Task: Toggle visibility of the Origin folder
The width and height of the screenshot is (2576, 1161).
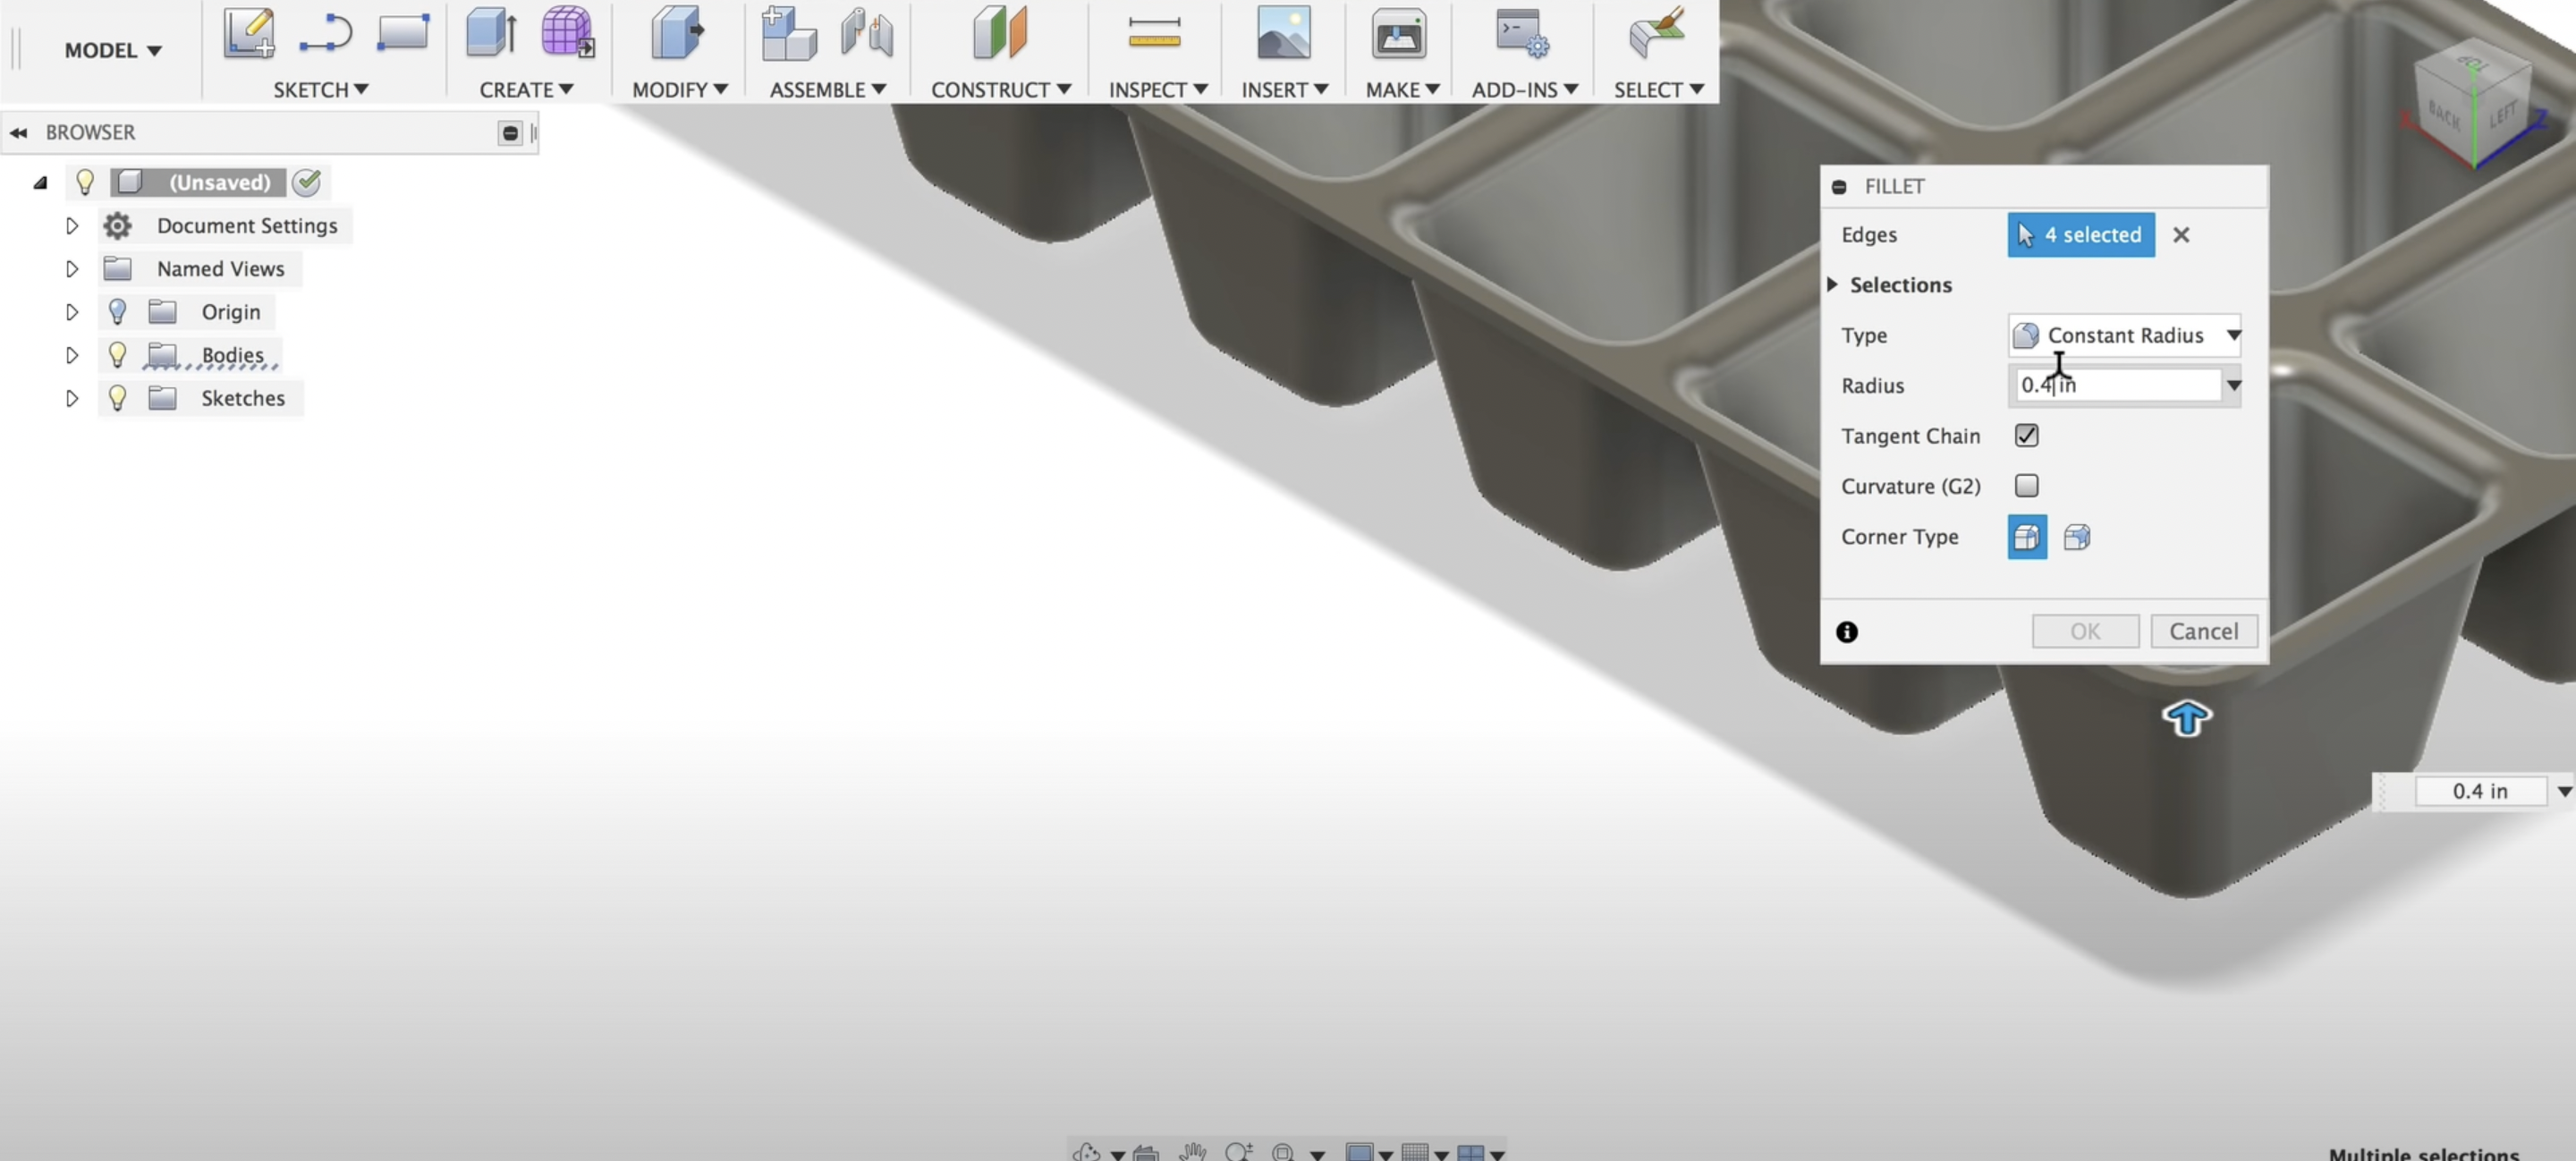Action: click(x=118, y=311)
